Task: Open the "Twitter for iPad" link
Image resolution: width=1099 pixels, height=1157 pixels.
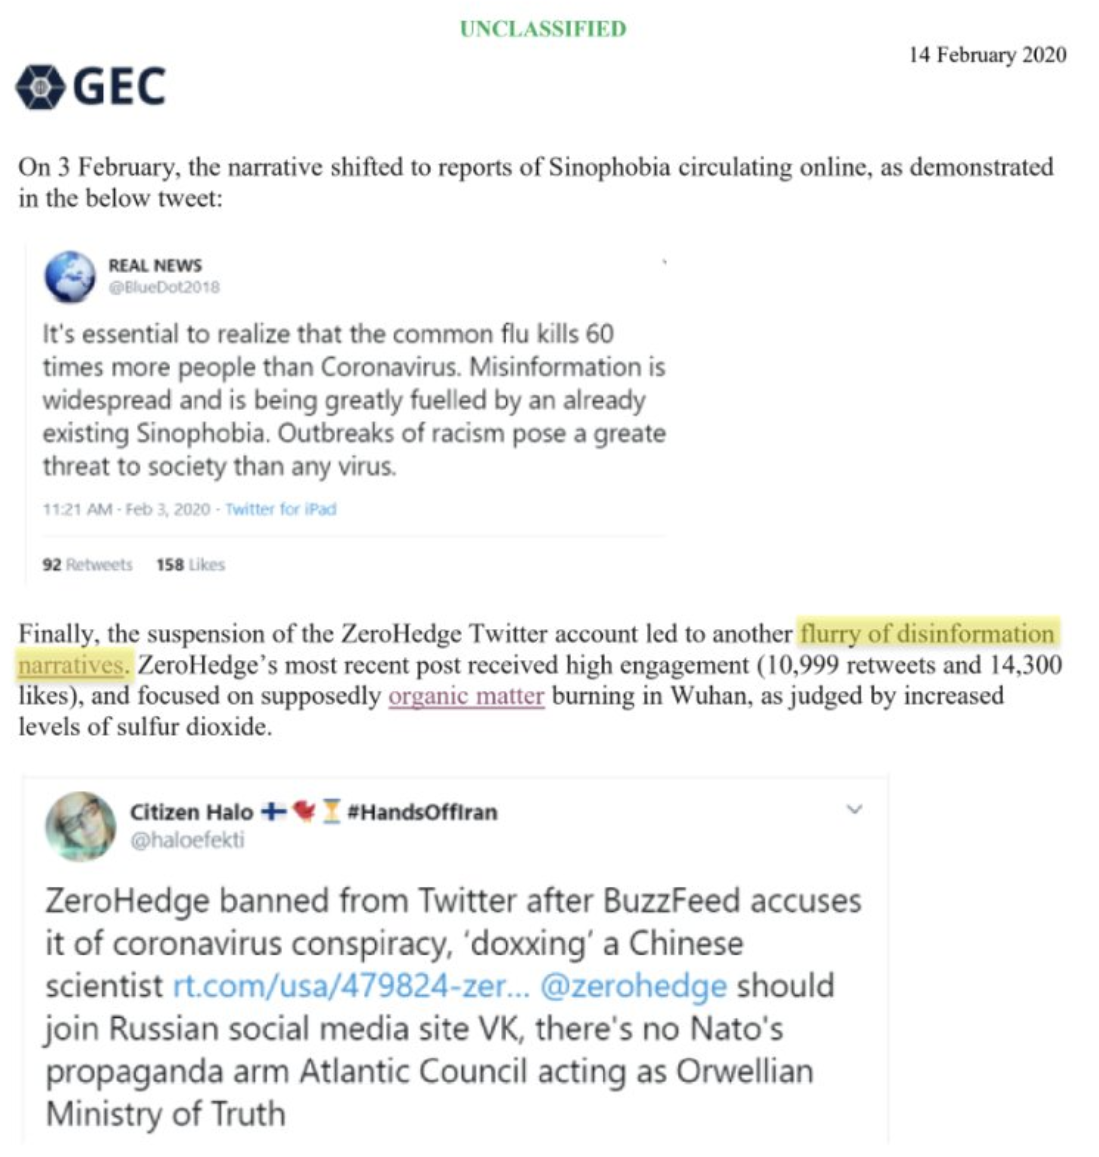Action: (280, 509)
